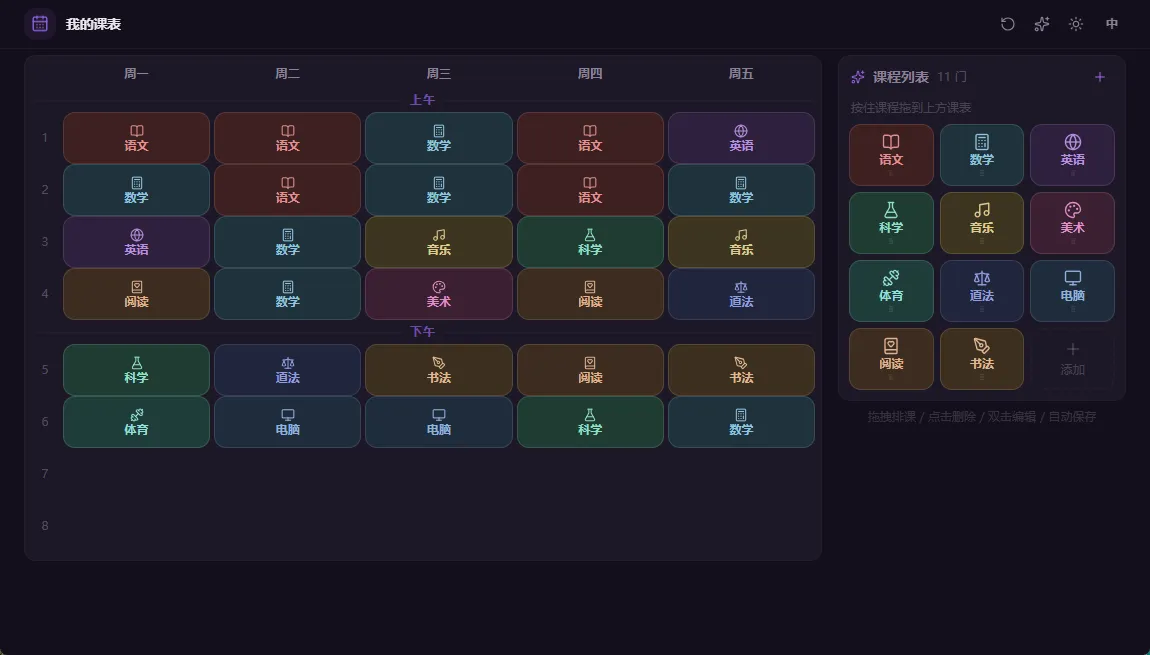Viewport: 1150px width, 655px height.
Task: Switch language with the 中 button
Action: point(1112,24)
